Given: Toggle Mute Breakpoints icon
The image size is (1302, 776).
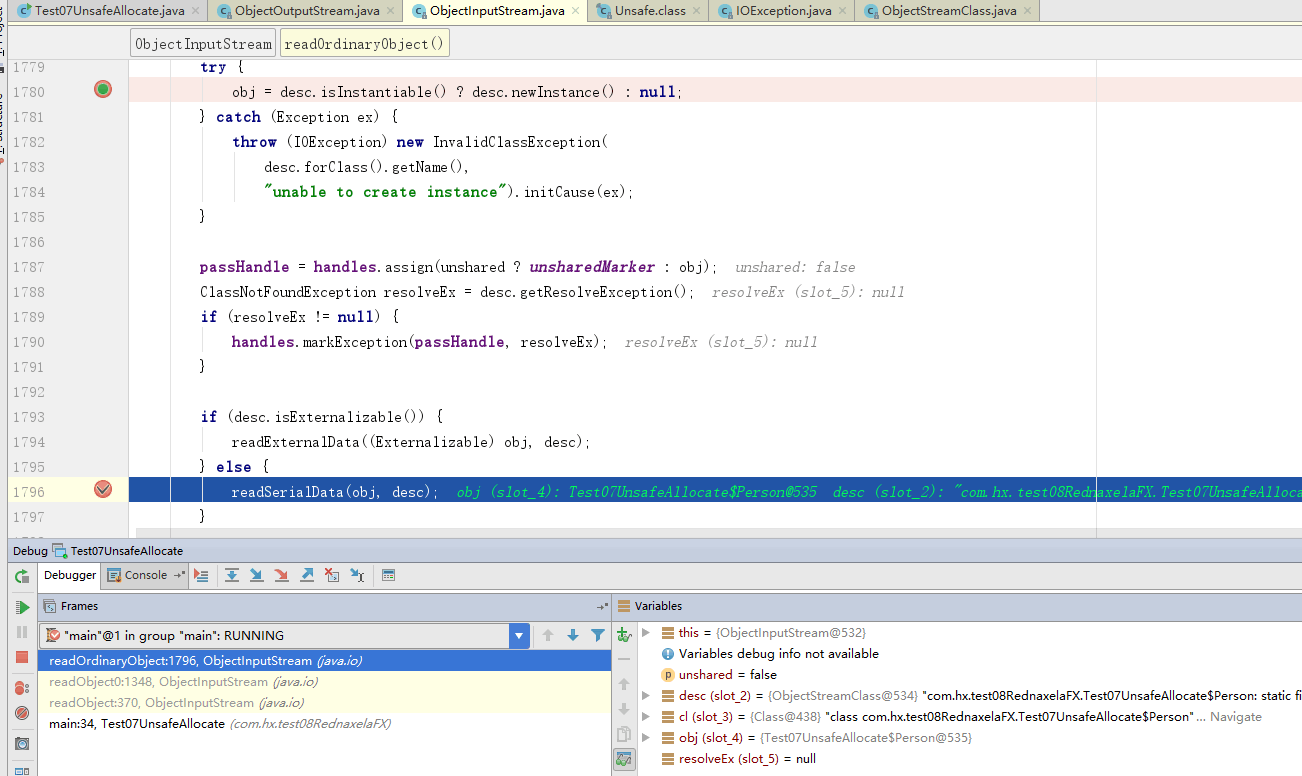Looking at the screenshot, I should pos(21,713).
